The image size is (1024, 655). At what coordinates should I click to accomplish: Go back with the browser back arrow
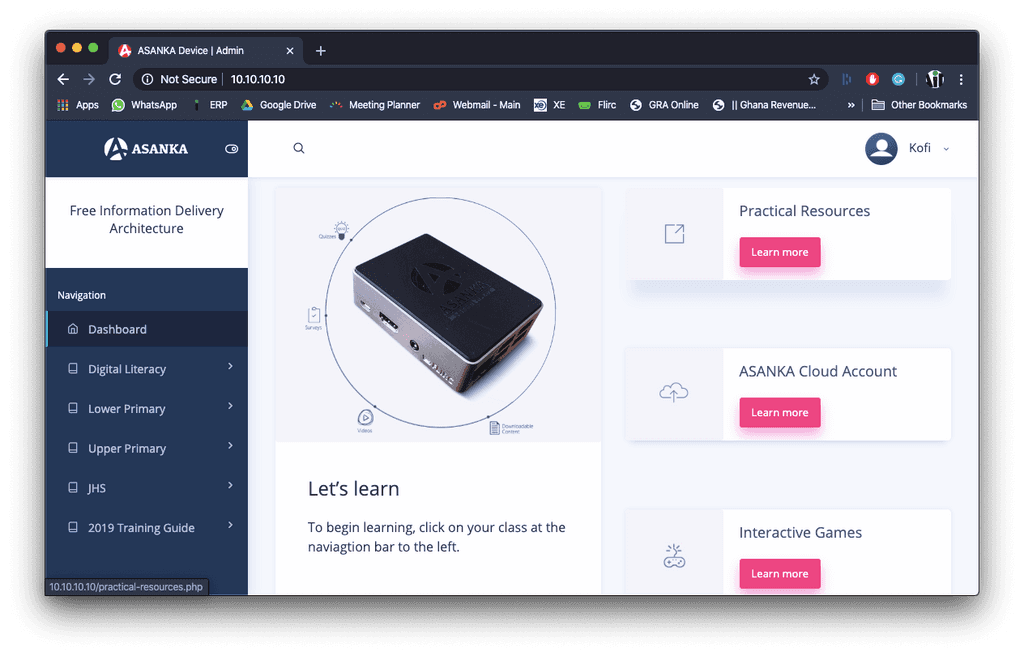click(x=63, y=79)
